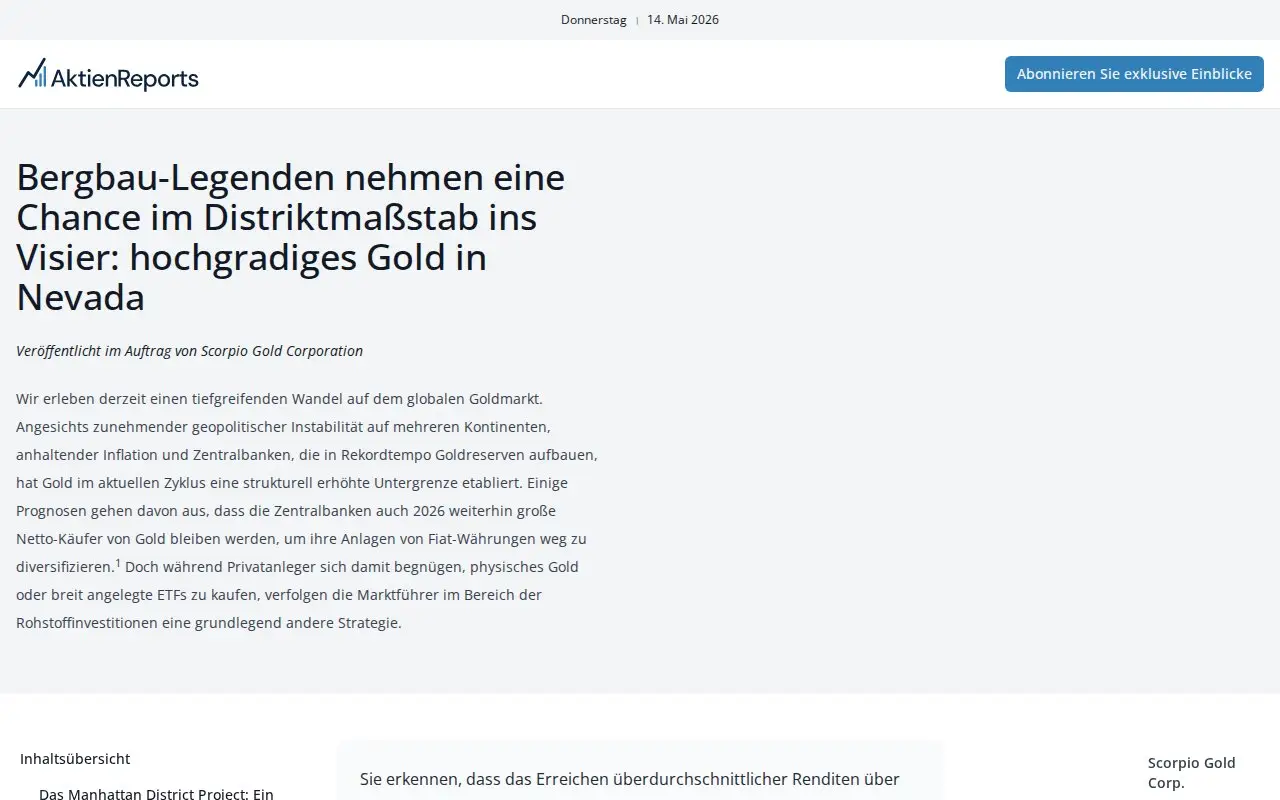Open 'Das Manhattan District Project' contents link
The height and width of the screenshot is (800, 1280).
coord(156,794)
